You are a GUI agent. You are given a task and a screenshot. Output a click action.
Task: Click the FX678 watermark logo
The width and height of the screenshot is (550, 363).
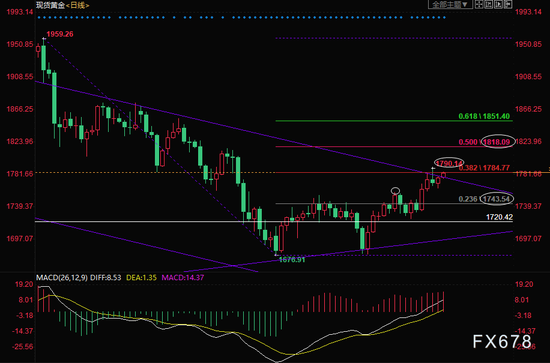(502, 341)
